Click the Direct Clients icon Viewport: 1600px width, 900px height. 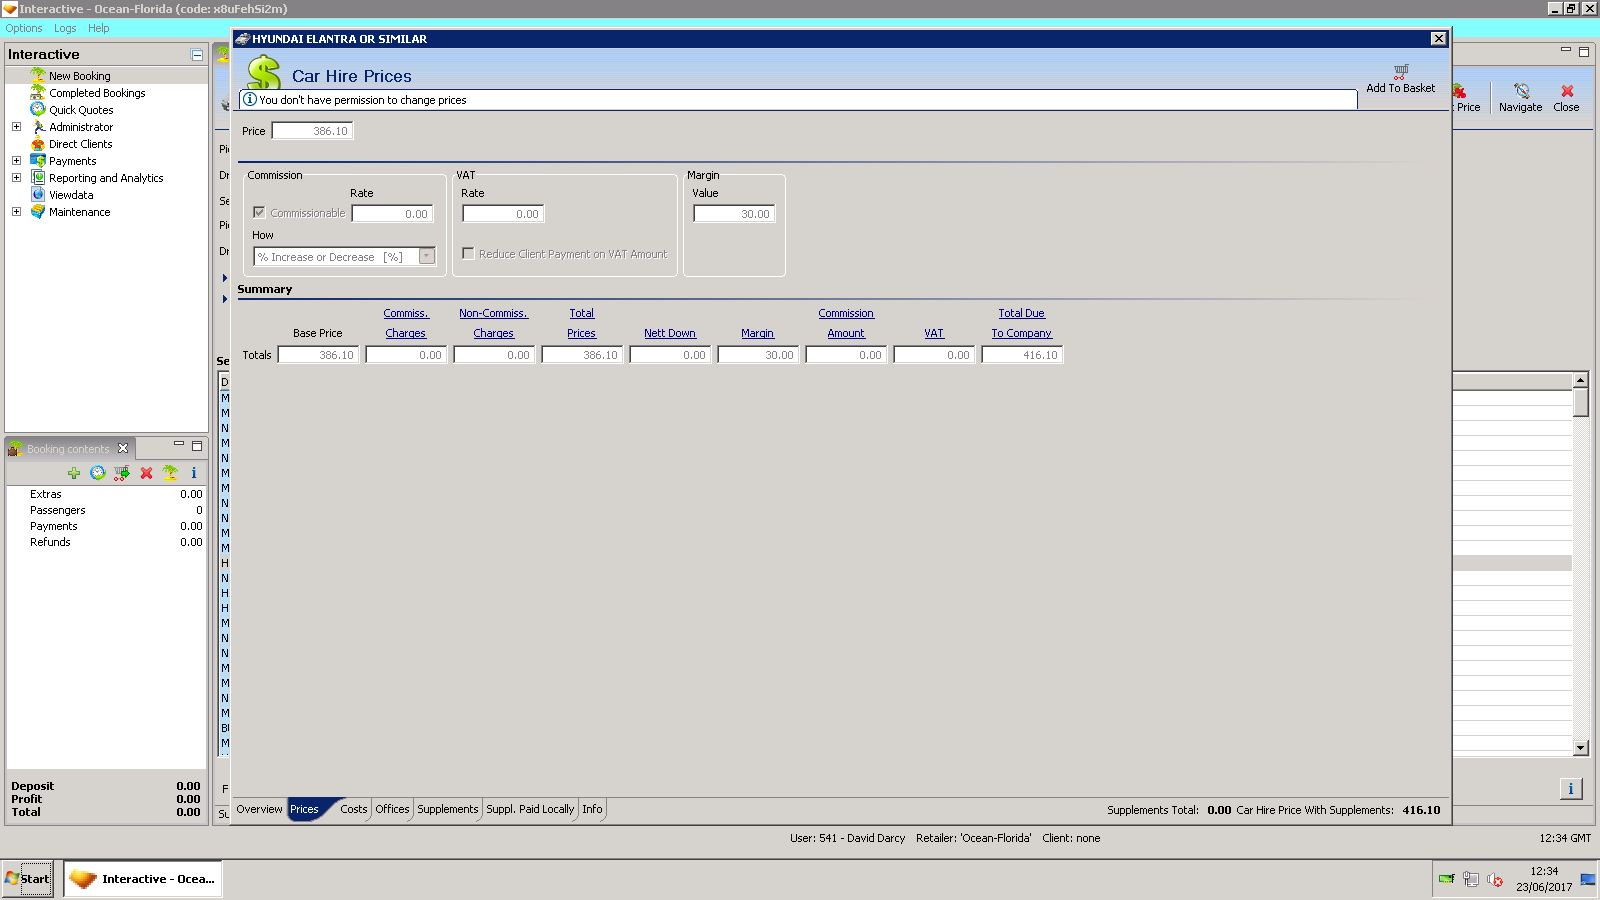click(x=38, y=144)
